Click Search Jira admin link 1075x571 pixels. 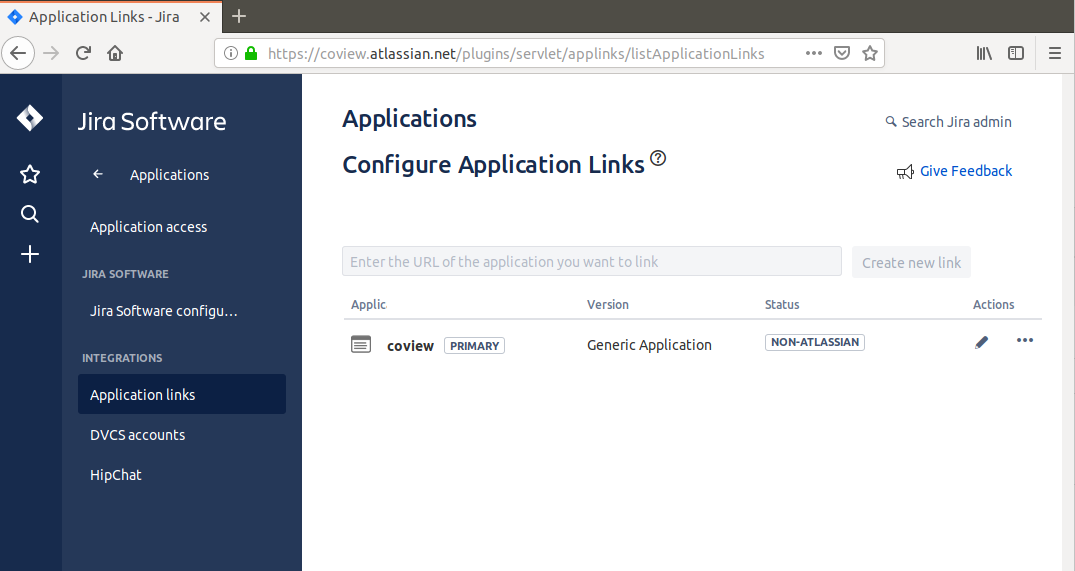(x=956, y=122)
